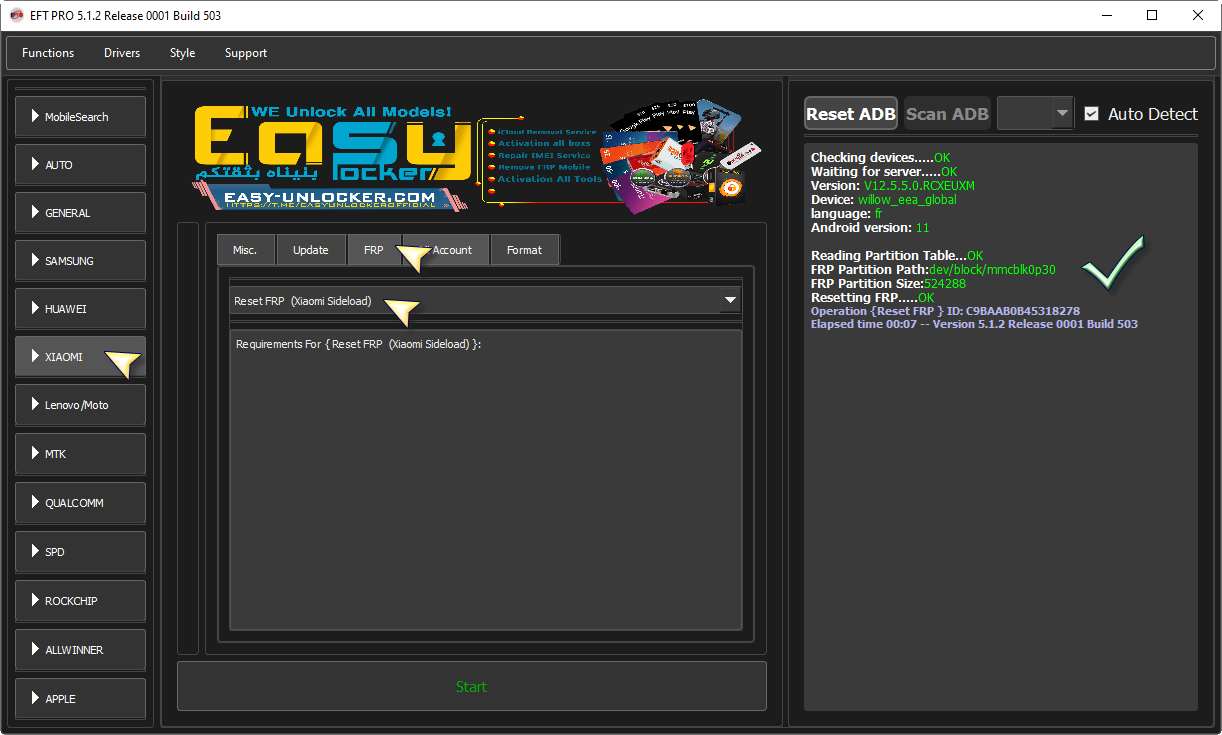Open the Drivers menu

122,53
